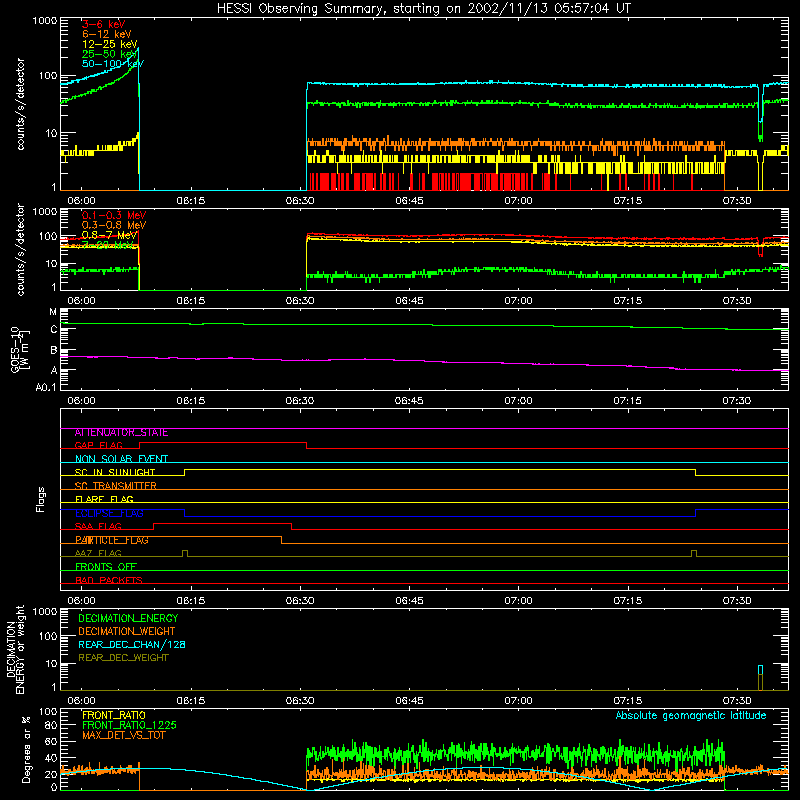Click the A0.1 level on GOES axis

pos(46,387)
